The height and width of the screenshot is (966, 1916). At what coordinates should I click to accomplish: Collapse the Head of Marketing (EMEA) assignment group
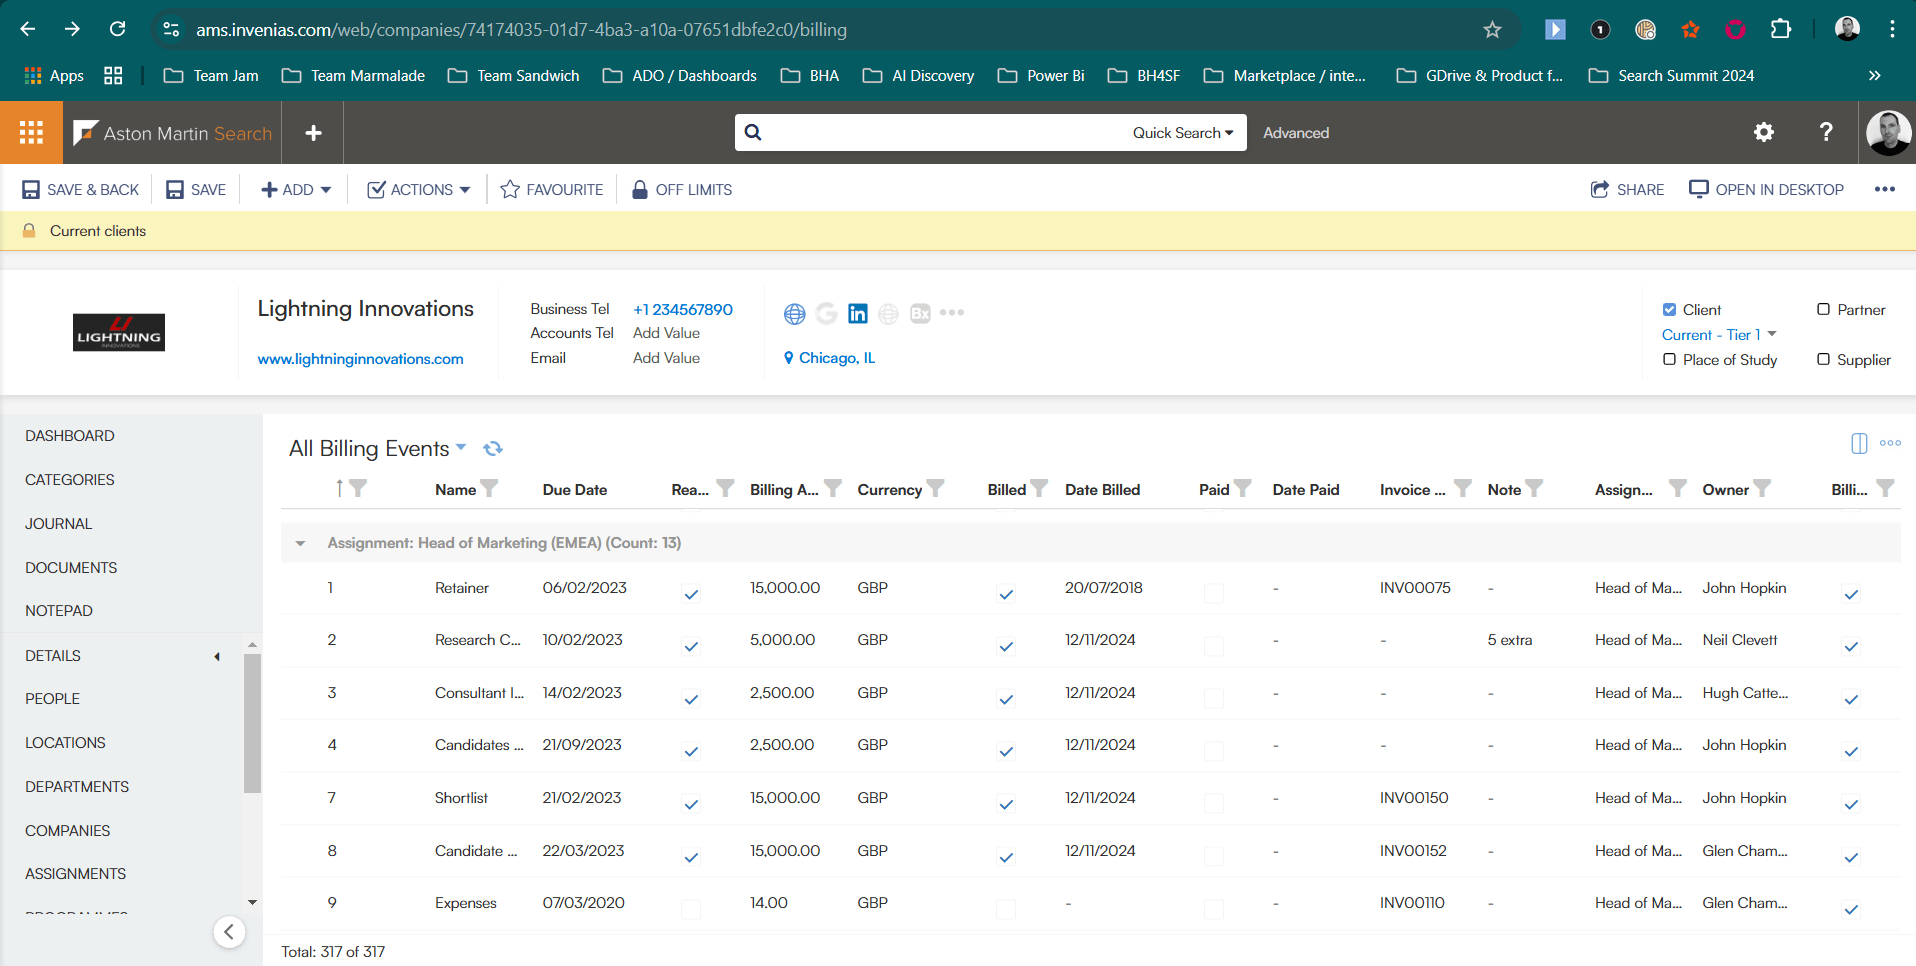pos(300,543)
